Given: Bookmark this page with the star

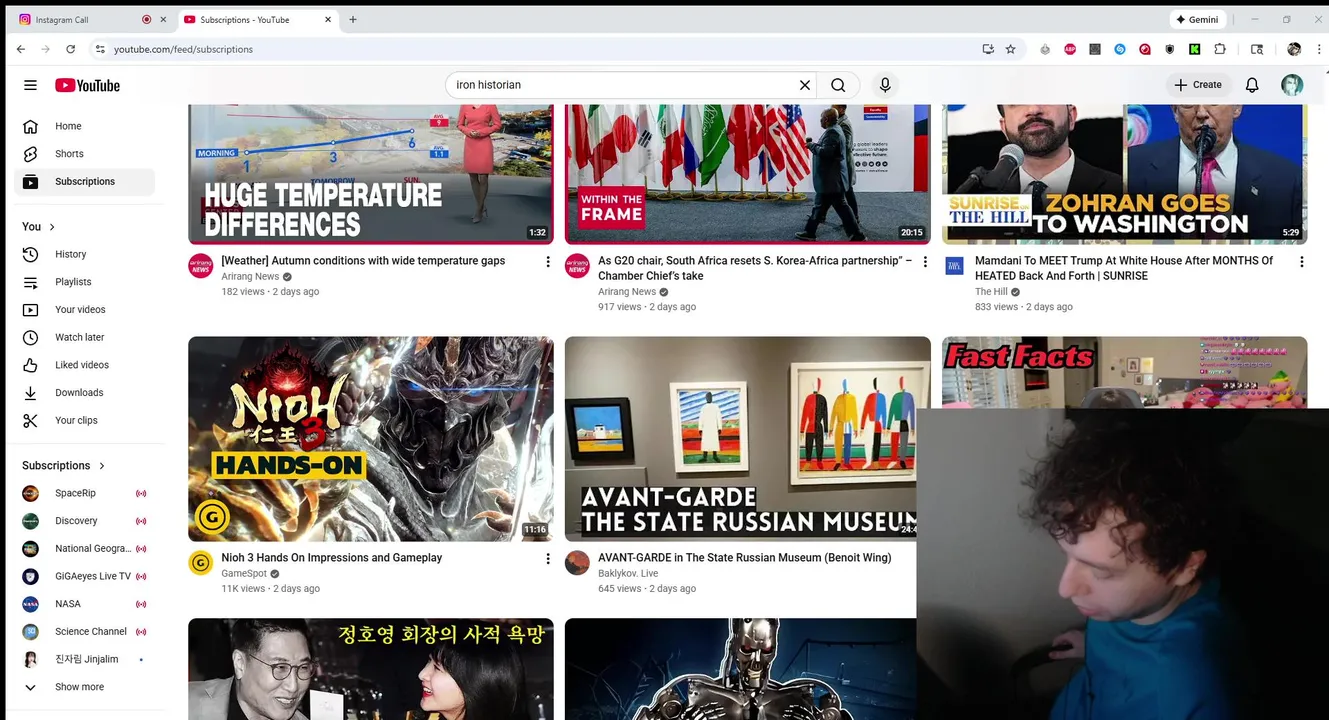Looking at the screenshot, I should point(1011,49).
